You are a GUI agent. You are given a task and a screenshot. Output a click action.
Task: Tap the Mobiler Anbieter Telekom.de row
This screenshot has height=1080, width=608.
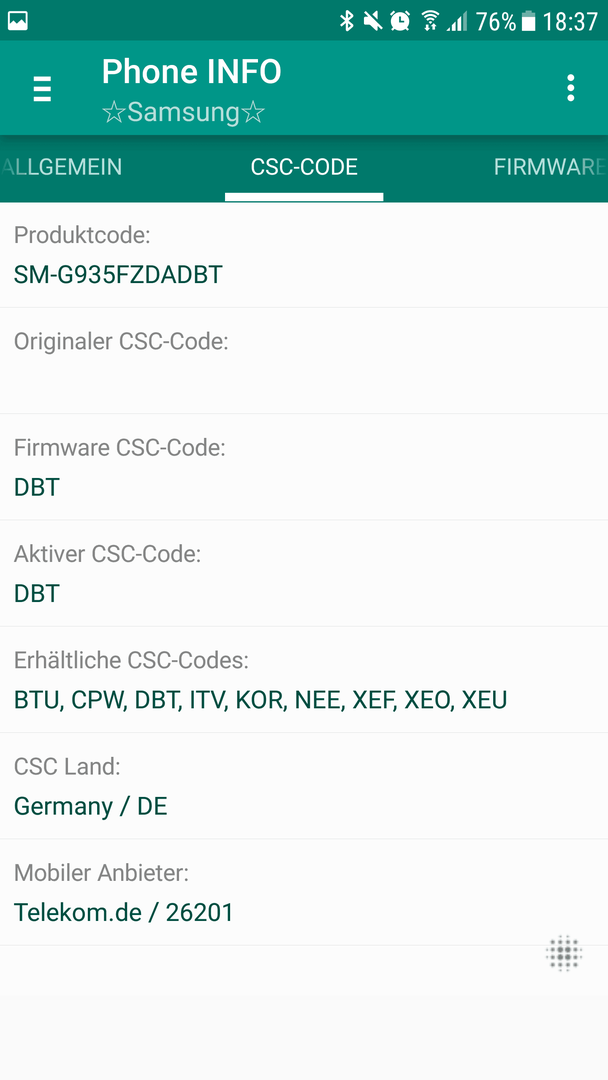coord(304,892)
